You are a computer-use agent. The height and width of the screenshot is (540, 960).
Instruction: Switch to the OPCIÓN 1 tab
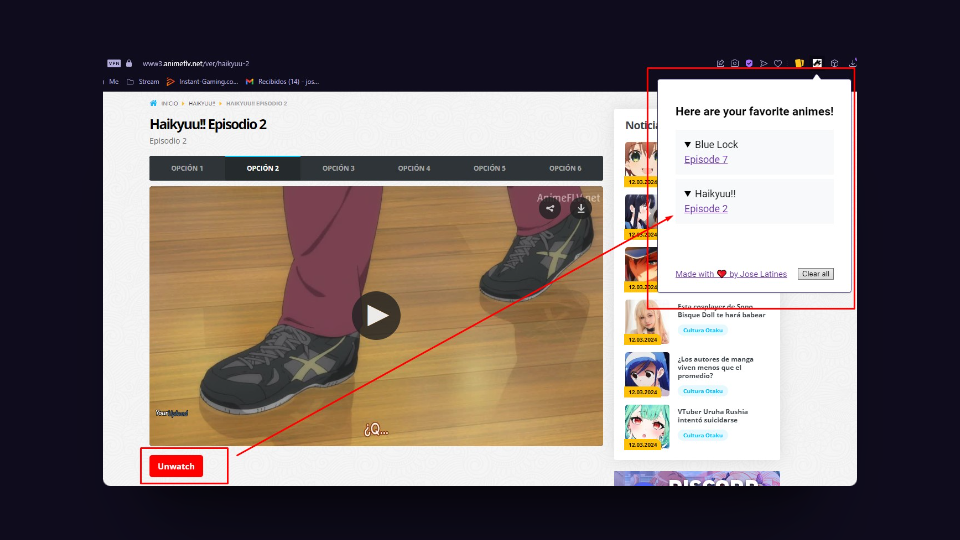[187, 169]
